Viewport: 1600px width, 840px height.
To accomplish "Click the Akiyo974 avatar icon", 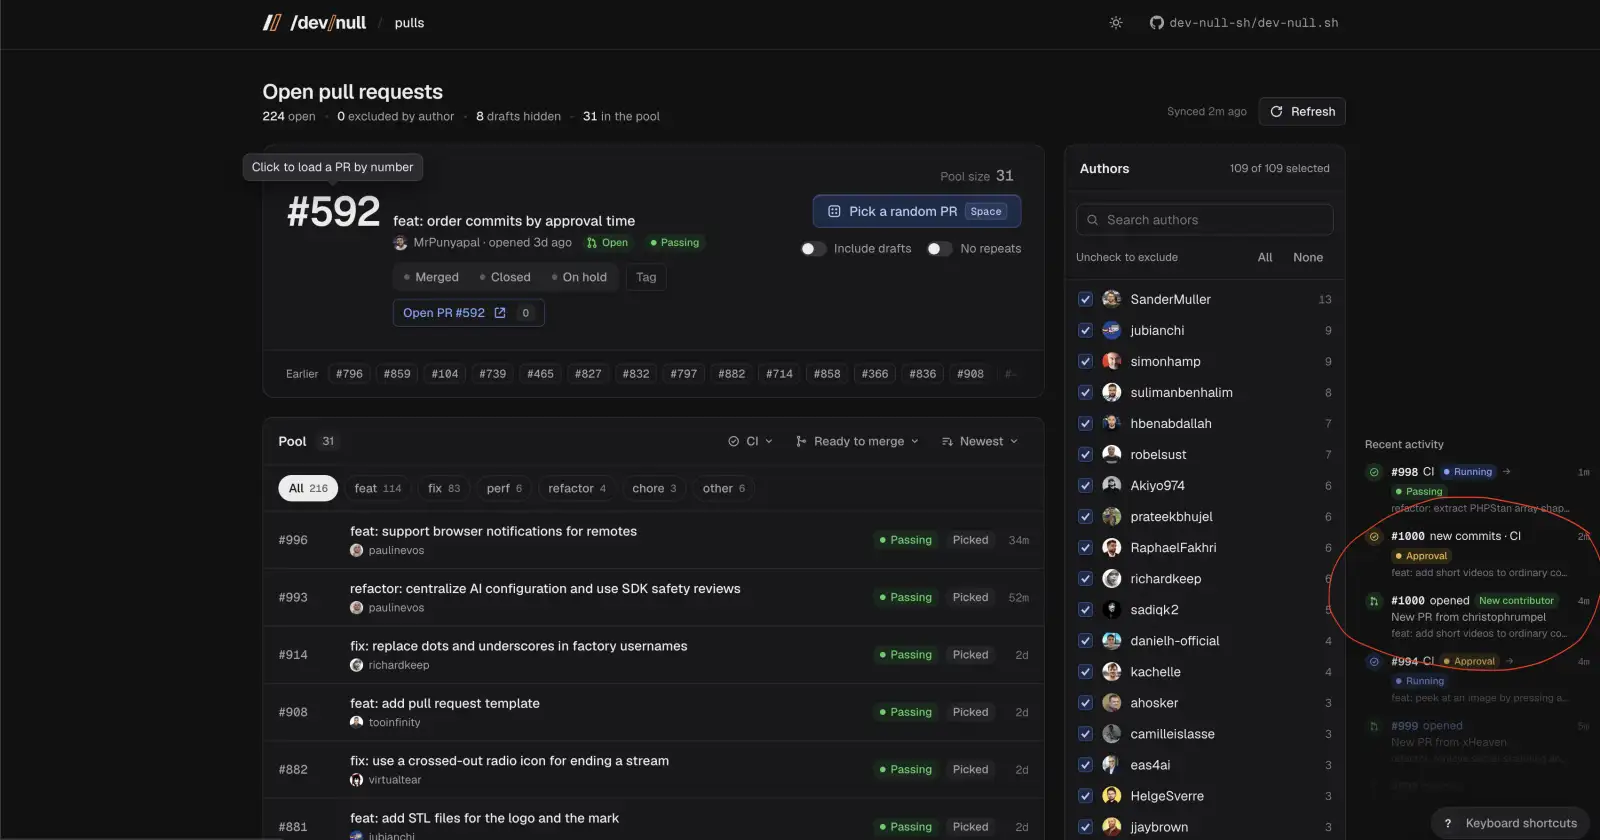I will tap(1111, 485).
